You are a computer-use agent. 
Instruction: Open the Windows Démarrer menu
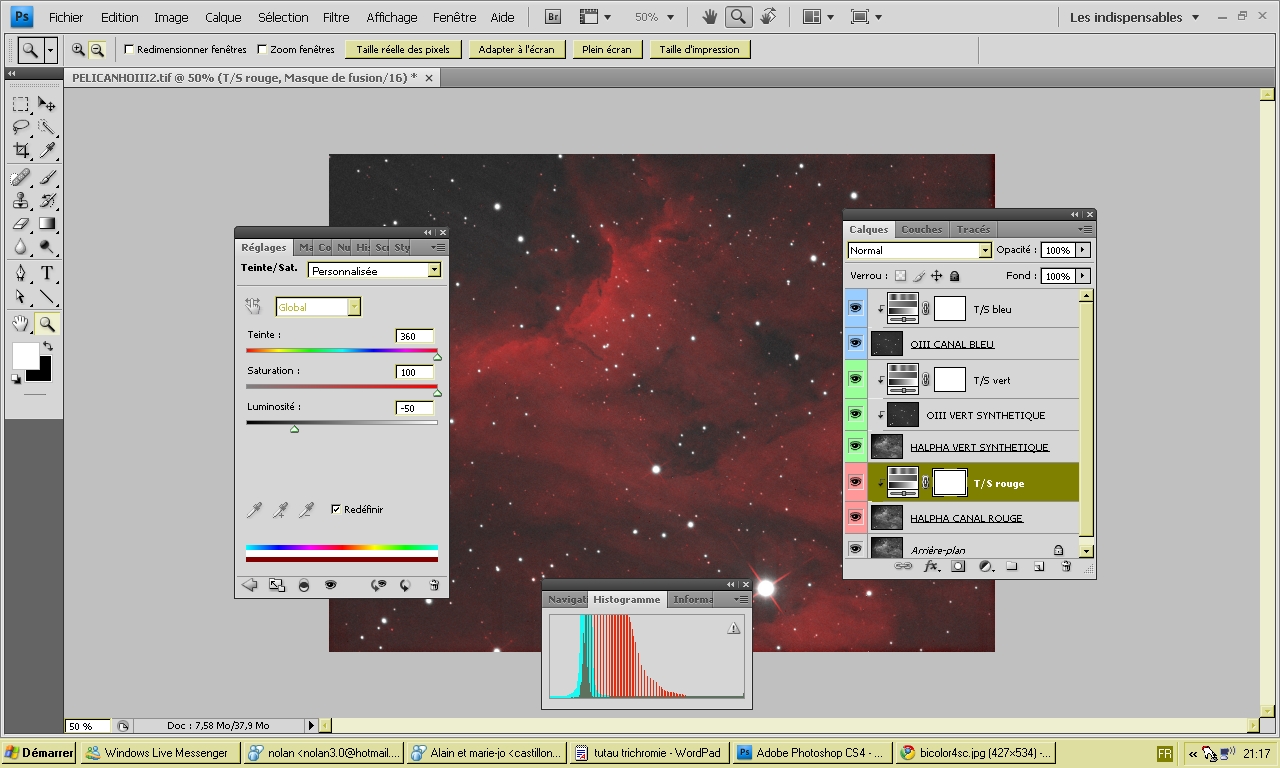[x=39, y=753]
